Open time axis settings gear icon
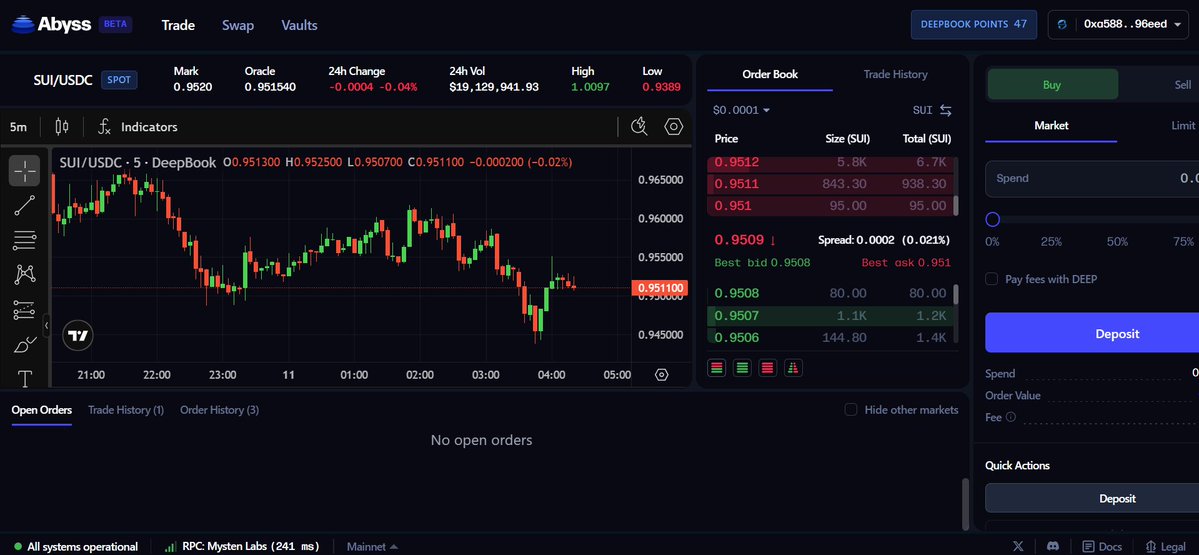The width and height of the screenshot is (1199, 555). pyautogui.click(x=661, y=375)
